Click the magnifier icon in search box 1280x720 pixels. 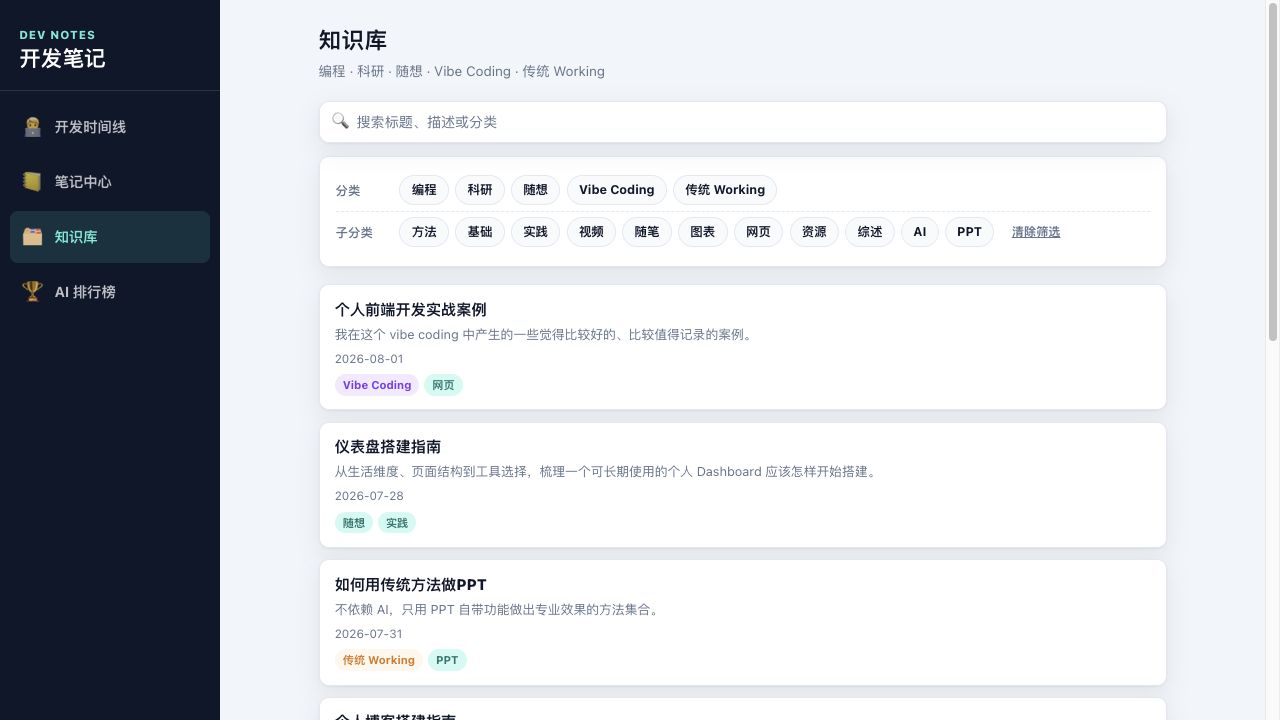tap(340, 121)
